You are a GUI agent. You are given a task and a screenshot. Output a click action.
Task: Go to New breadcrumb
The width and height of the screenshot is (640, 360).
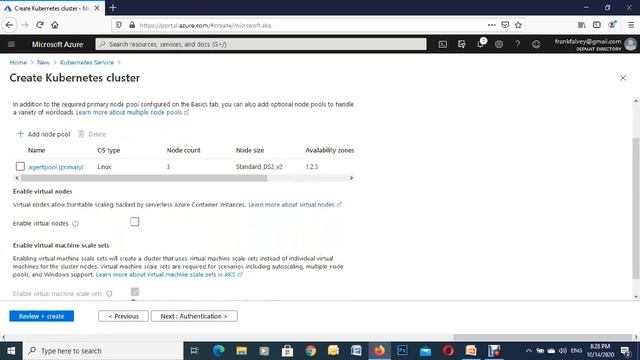click(43, 62)
